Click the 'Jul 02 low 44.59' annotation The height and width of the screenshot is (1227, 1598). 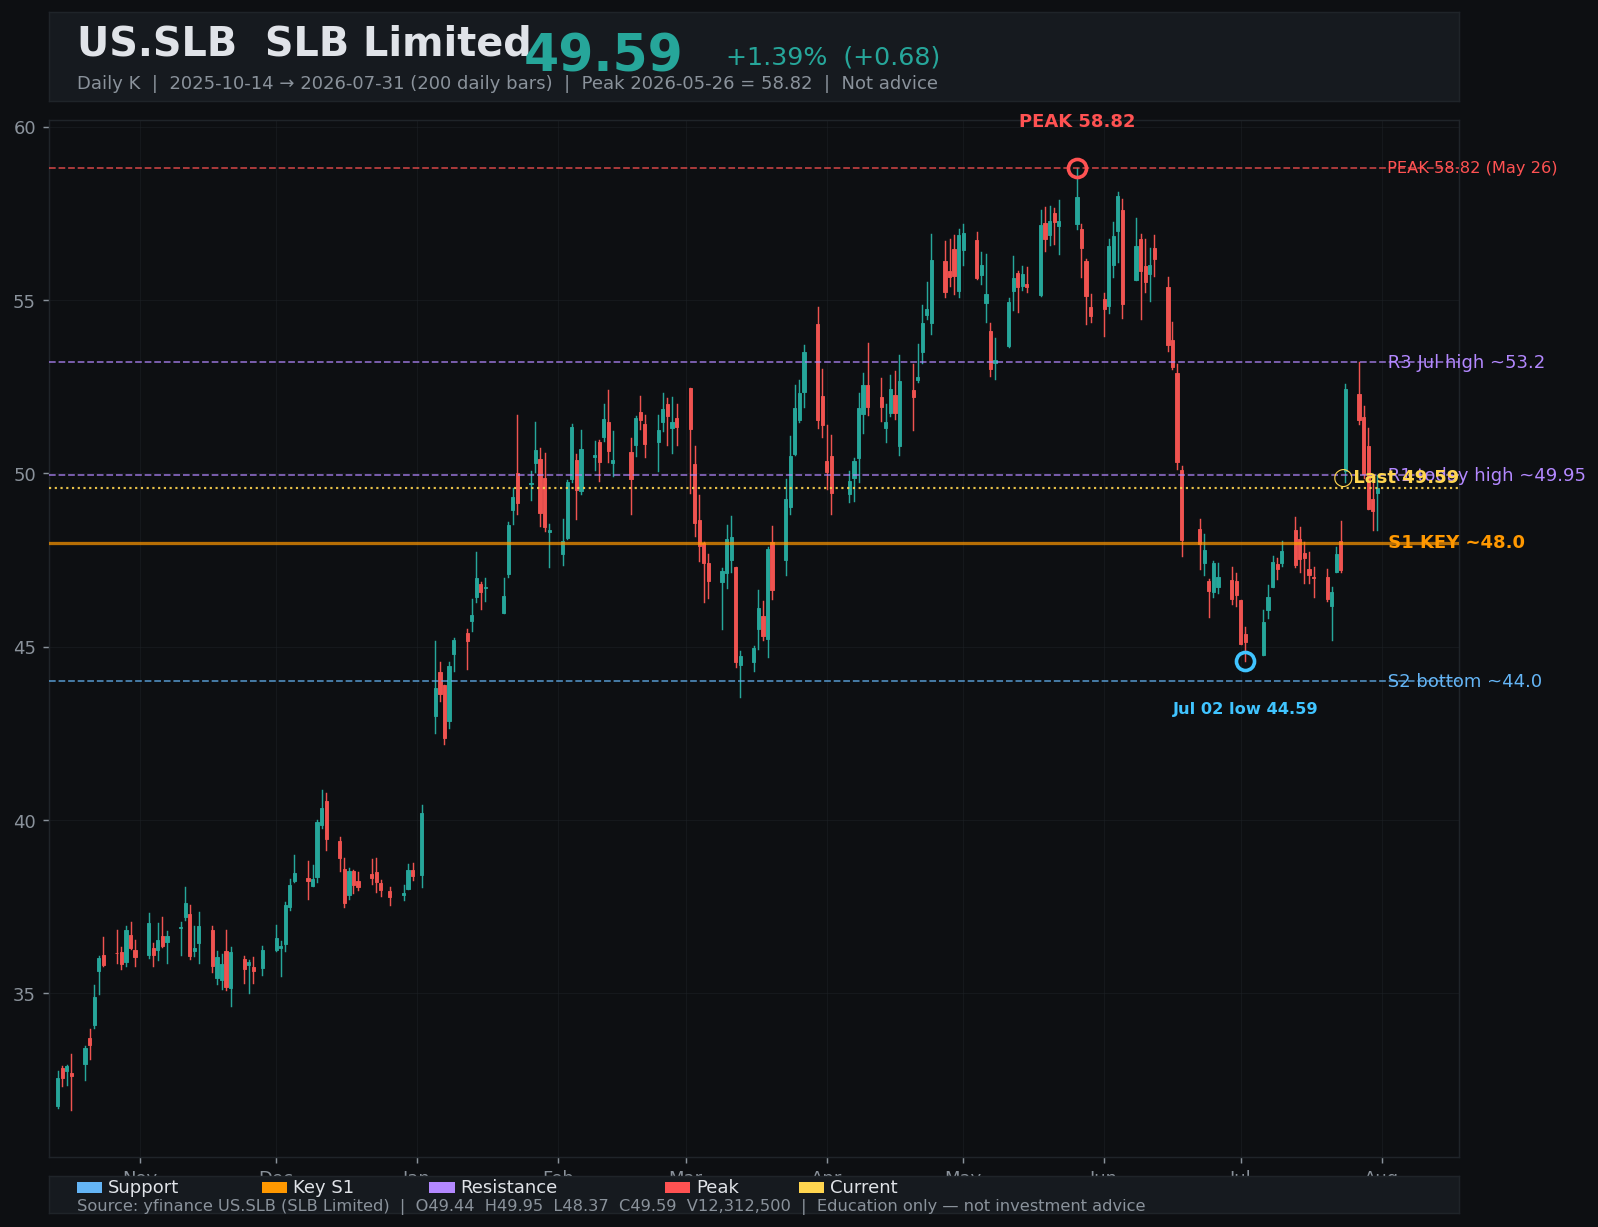click(1245, 709)
